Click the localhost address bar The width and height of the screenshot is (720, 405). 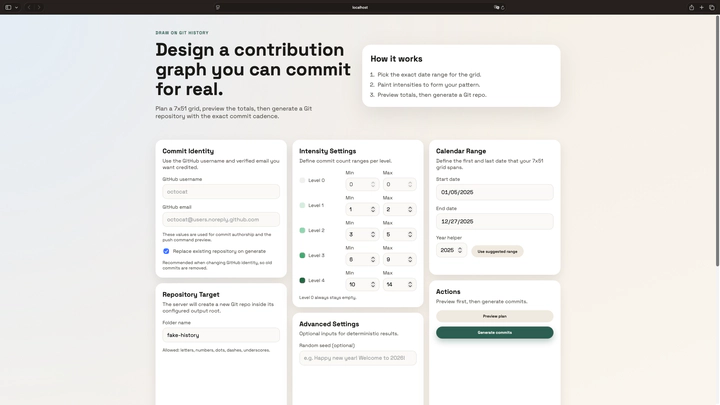pos(360,7)
